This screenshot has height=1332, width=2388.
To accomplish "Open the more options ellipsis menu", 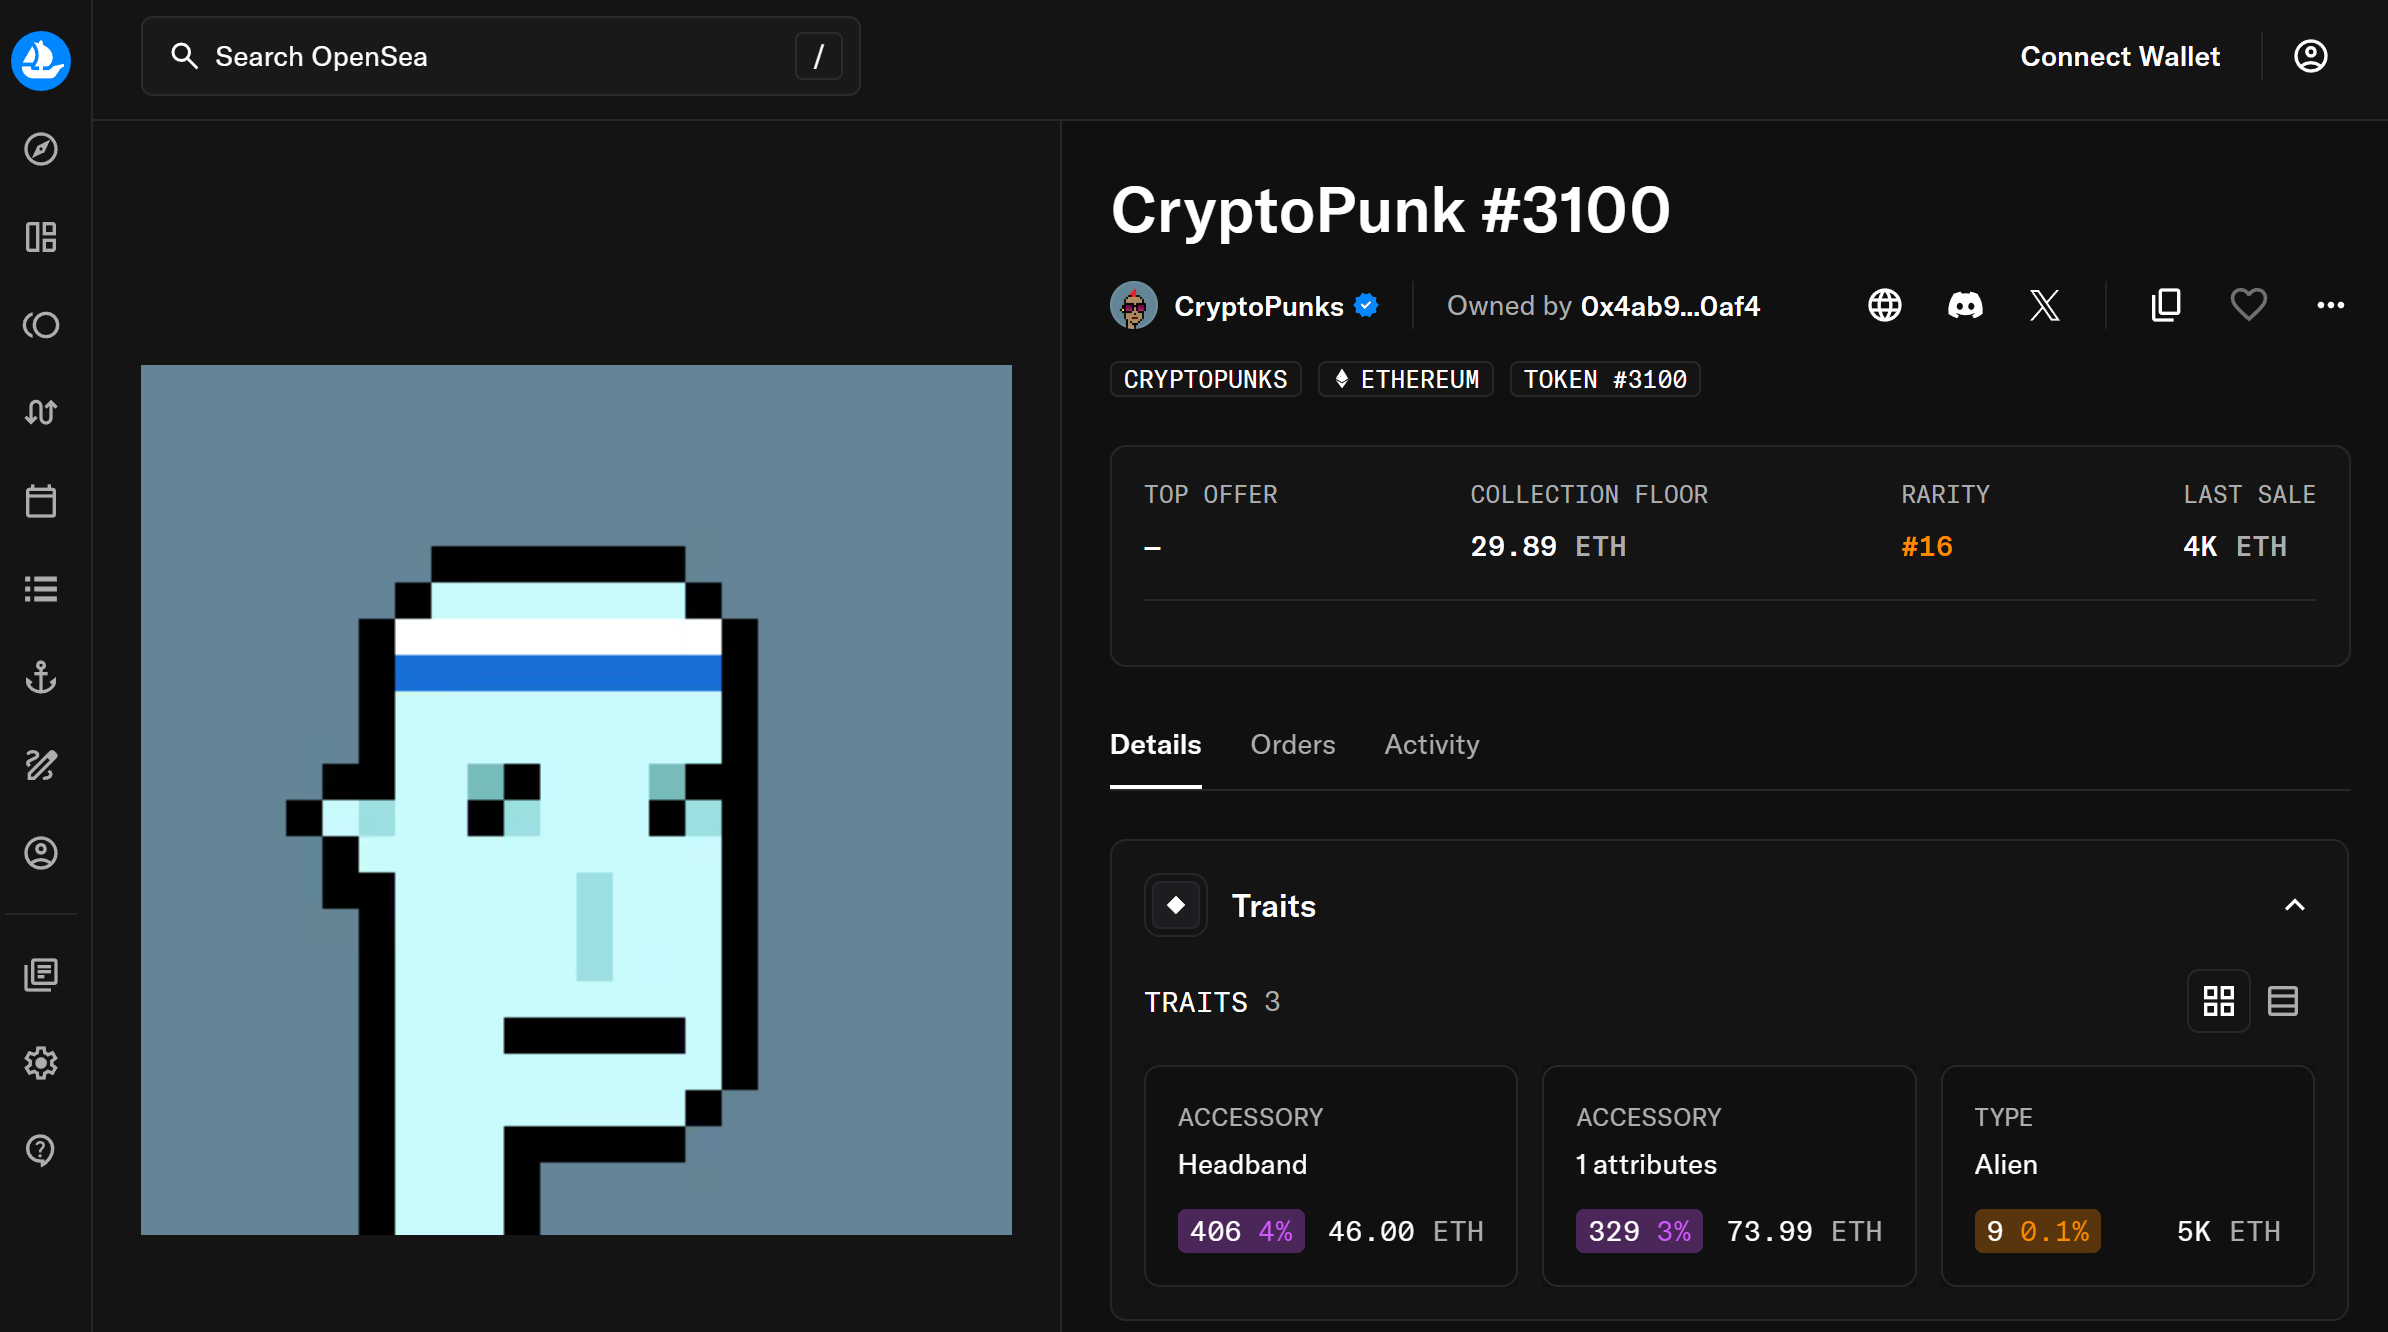I will [2331, 305].
